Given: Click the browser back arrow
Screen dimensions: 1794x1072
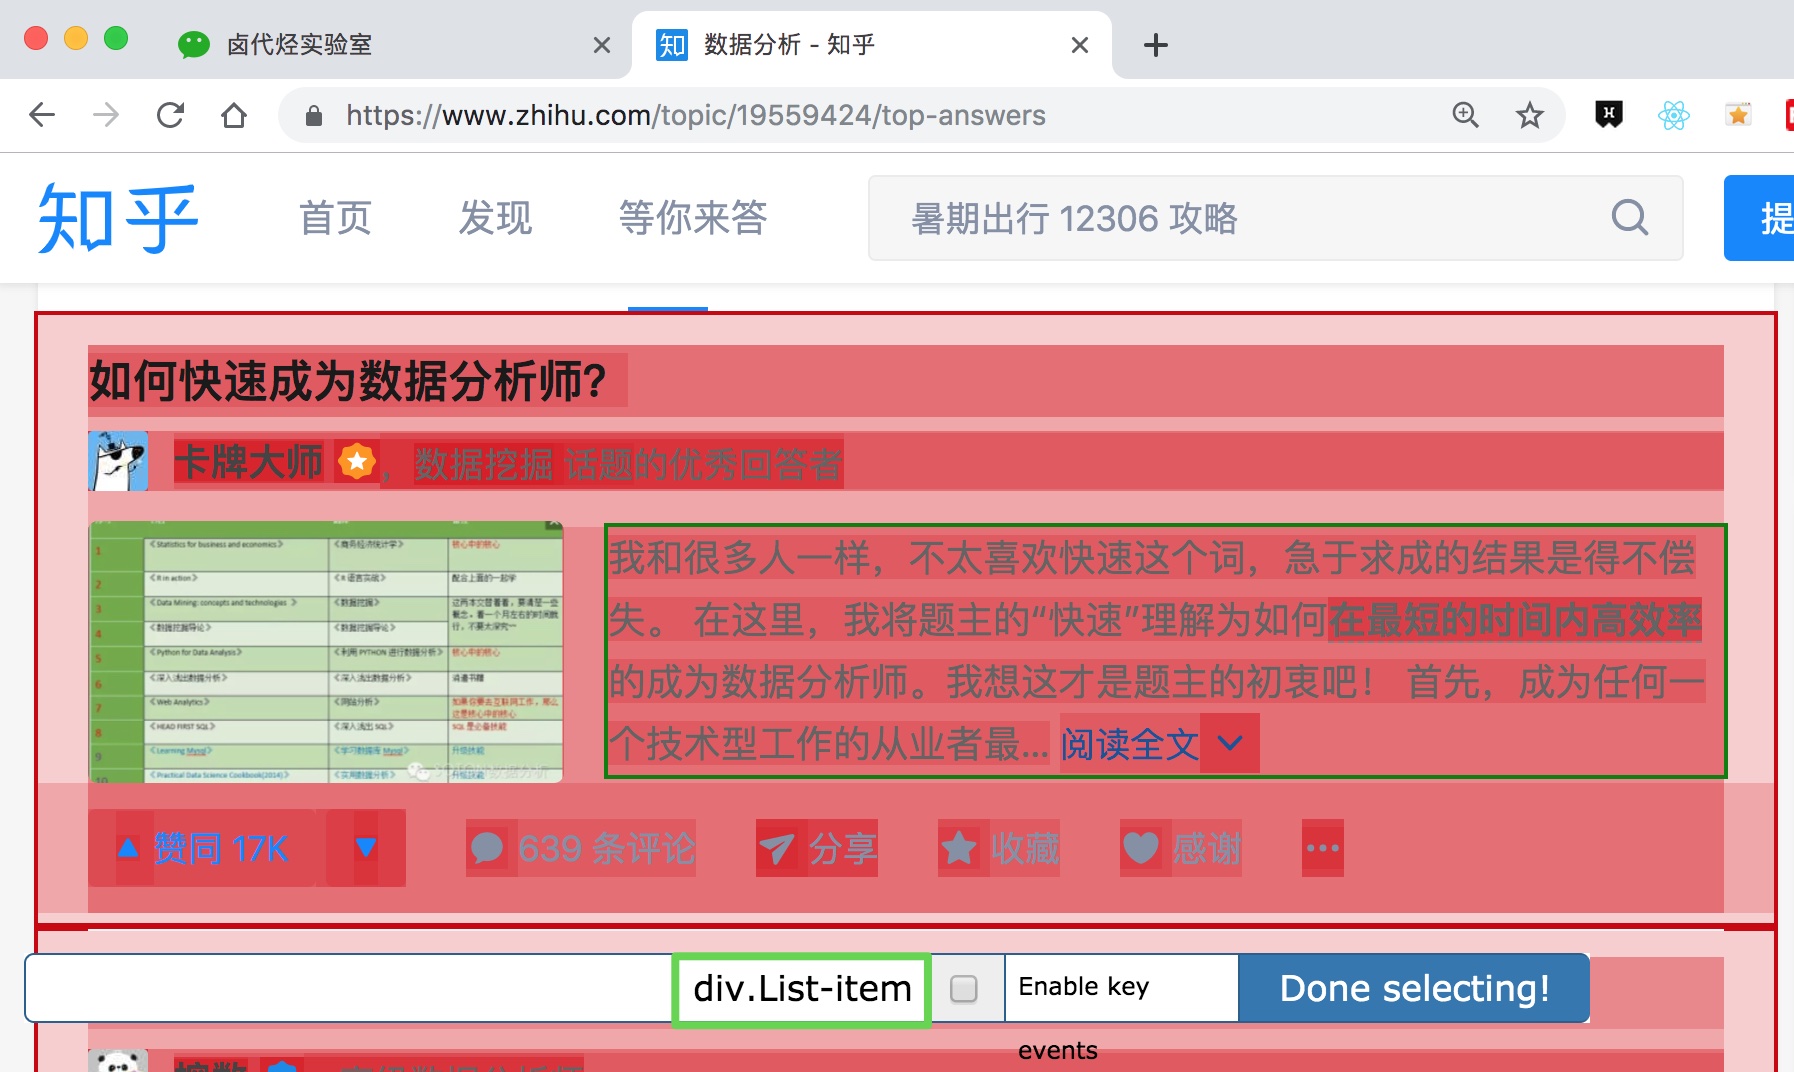Looking at the screenshot, I should pyautogui.click(x=42, y=115).
